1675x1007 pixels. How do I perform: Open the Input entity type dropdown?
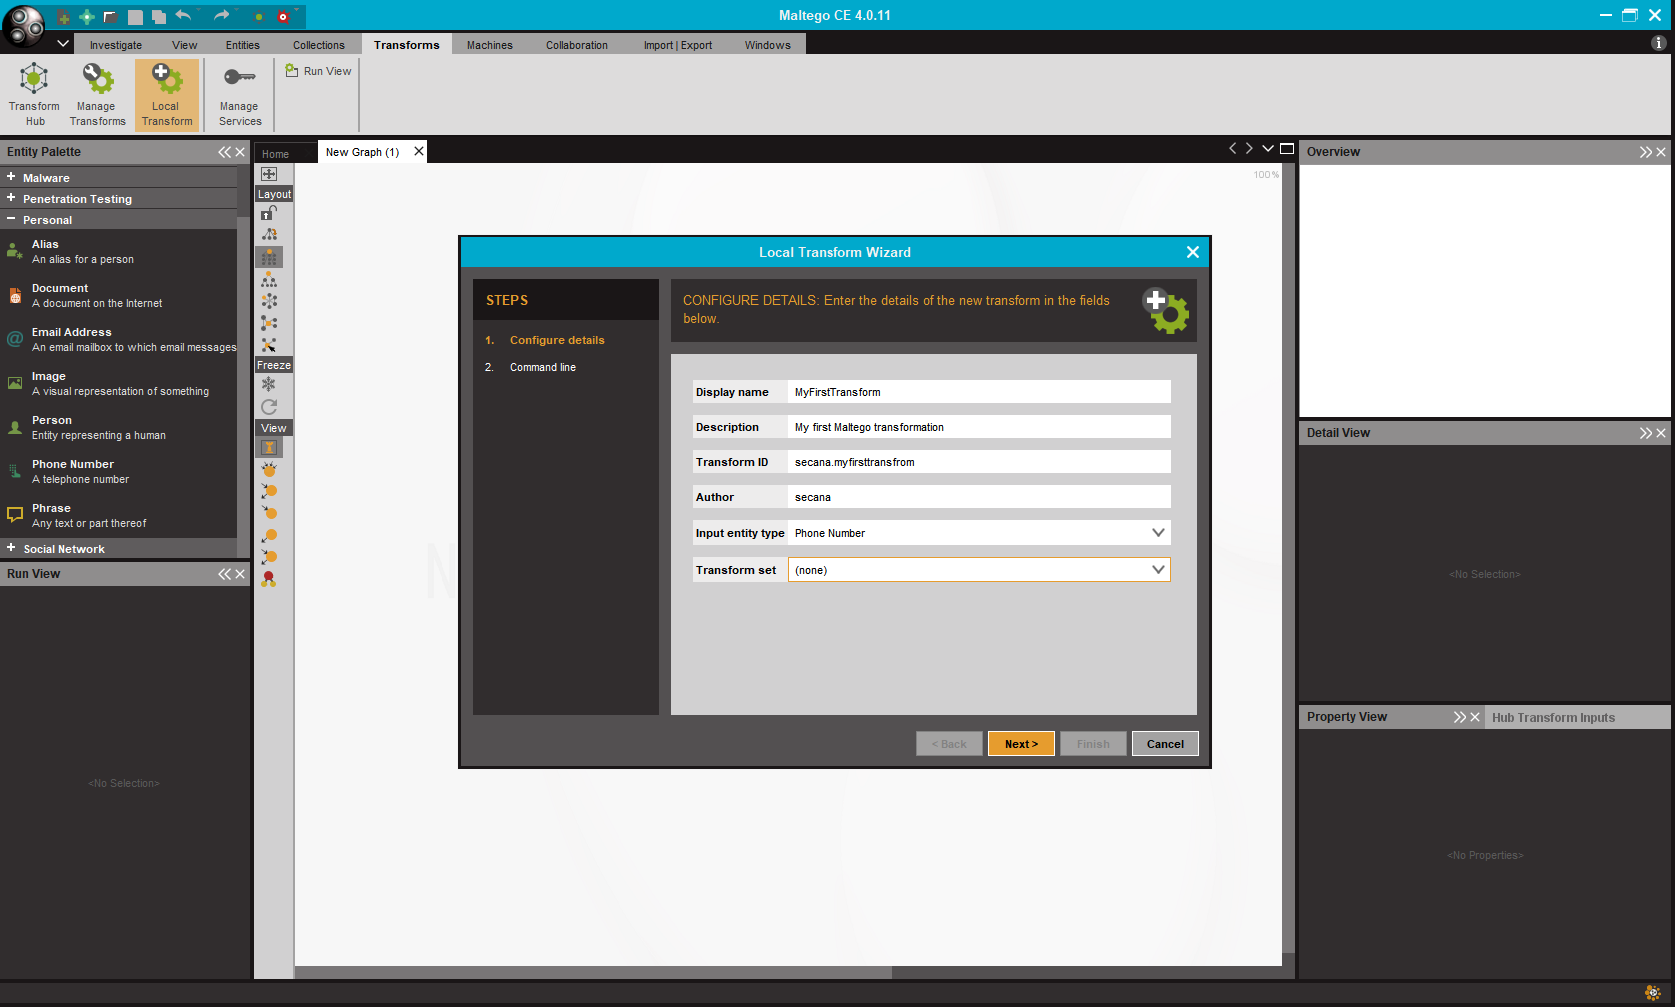point(1158,533)
